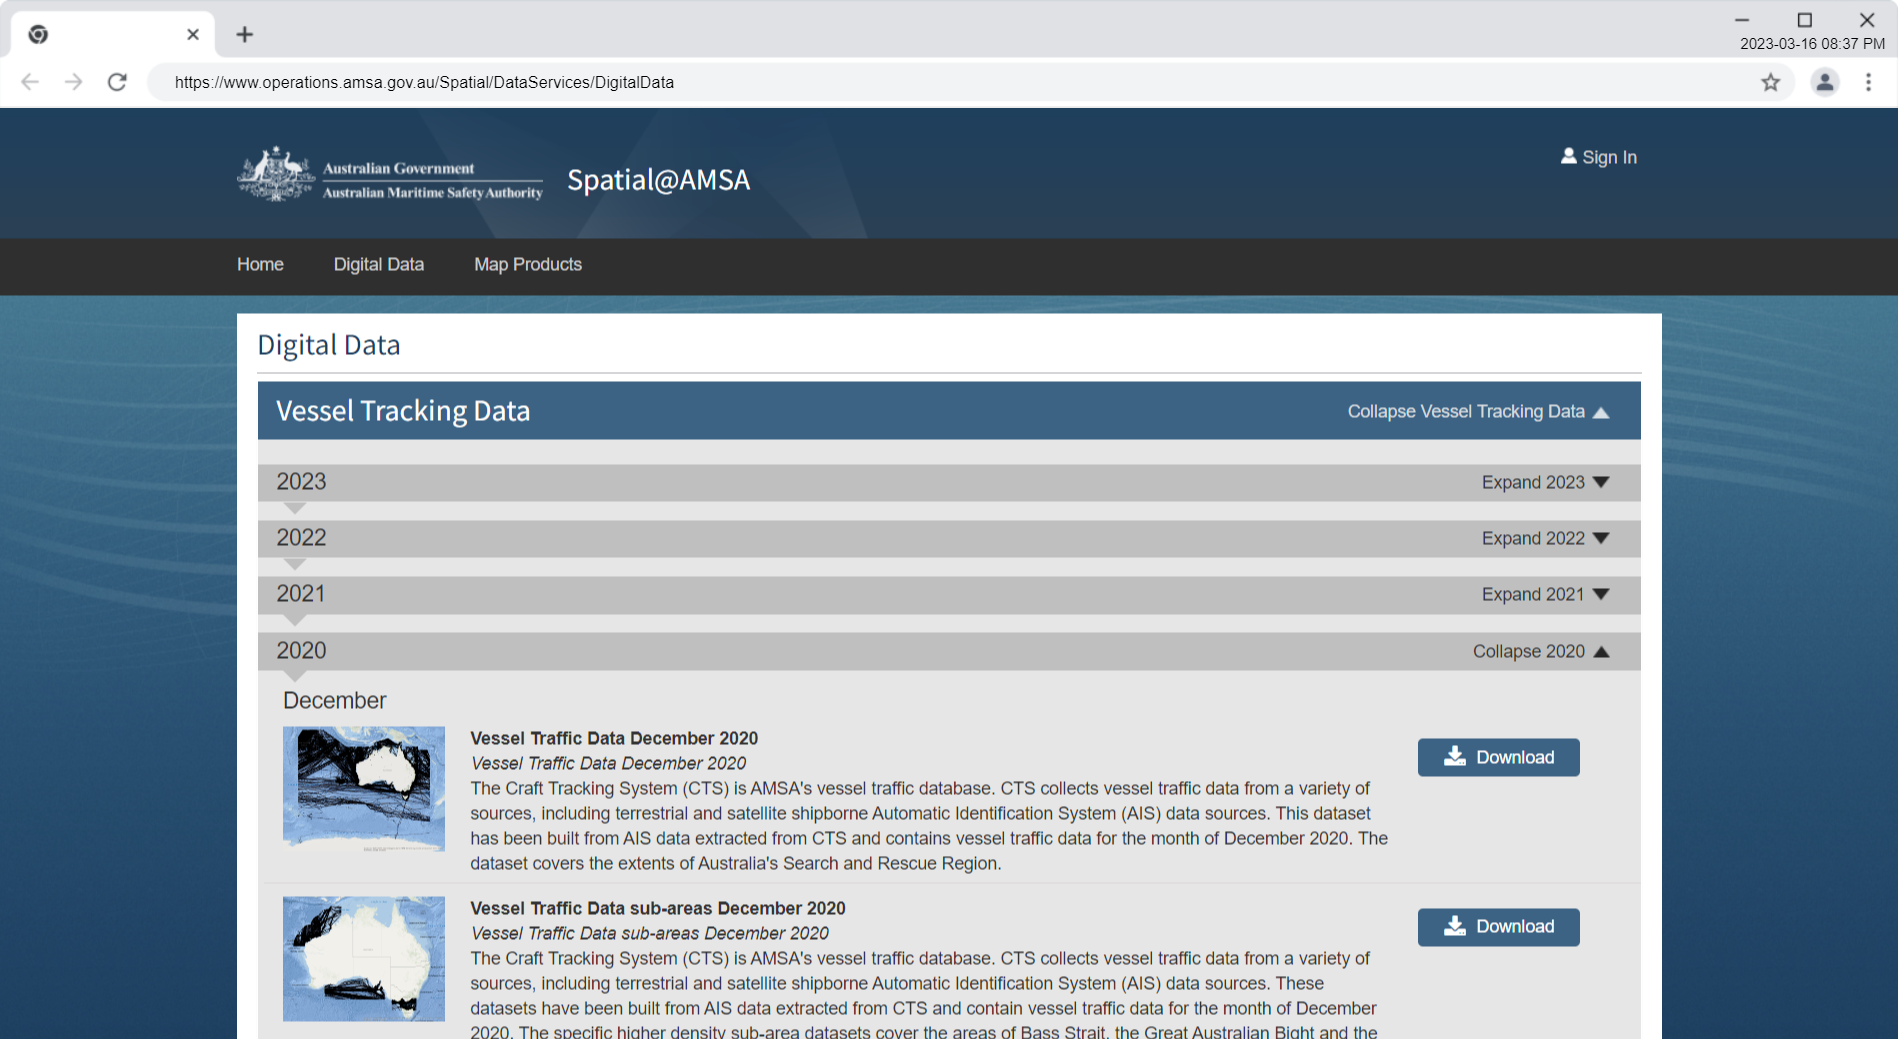
Task: Click the 'December' month heading
Action: tap(334, 700)
